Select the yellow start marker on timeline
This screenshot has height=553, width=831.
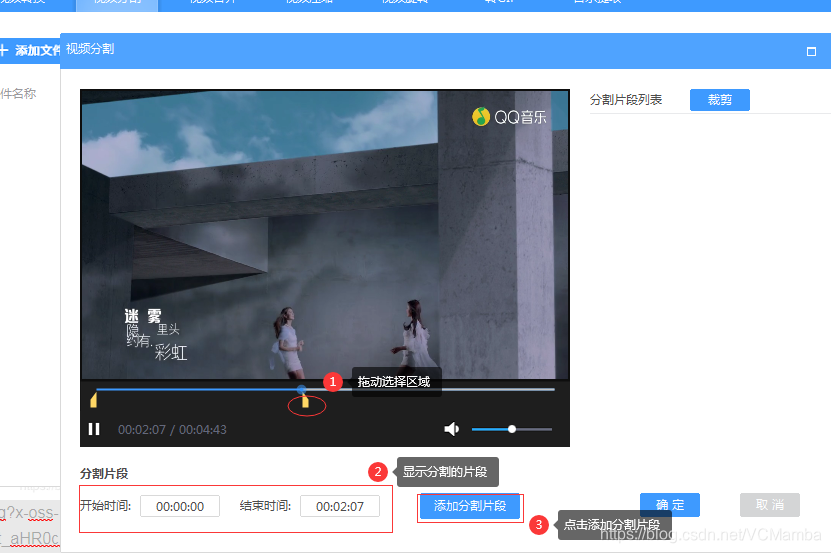pyautogui.click(x=94, y=400)
